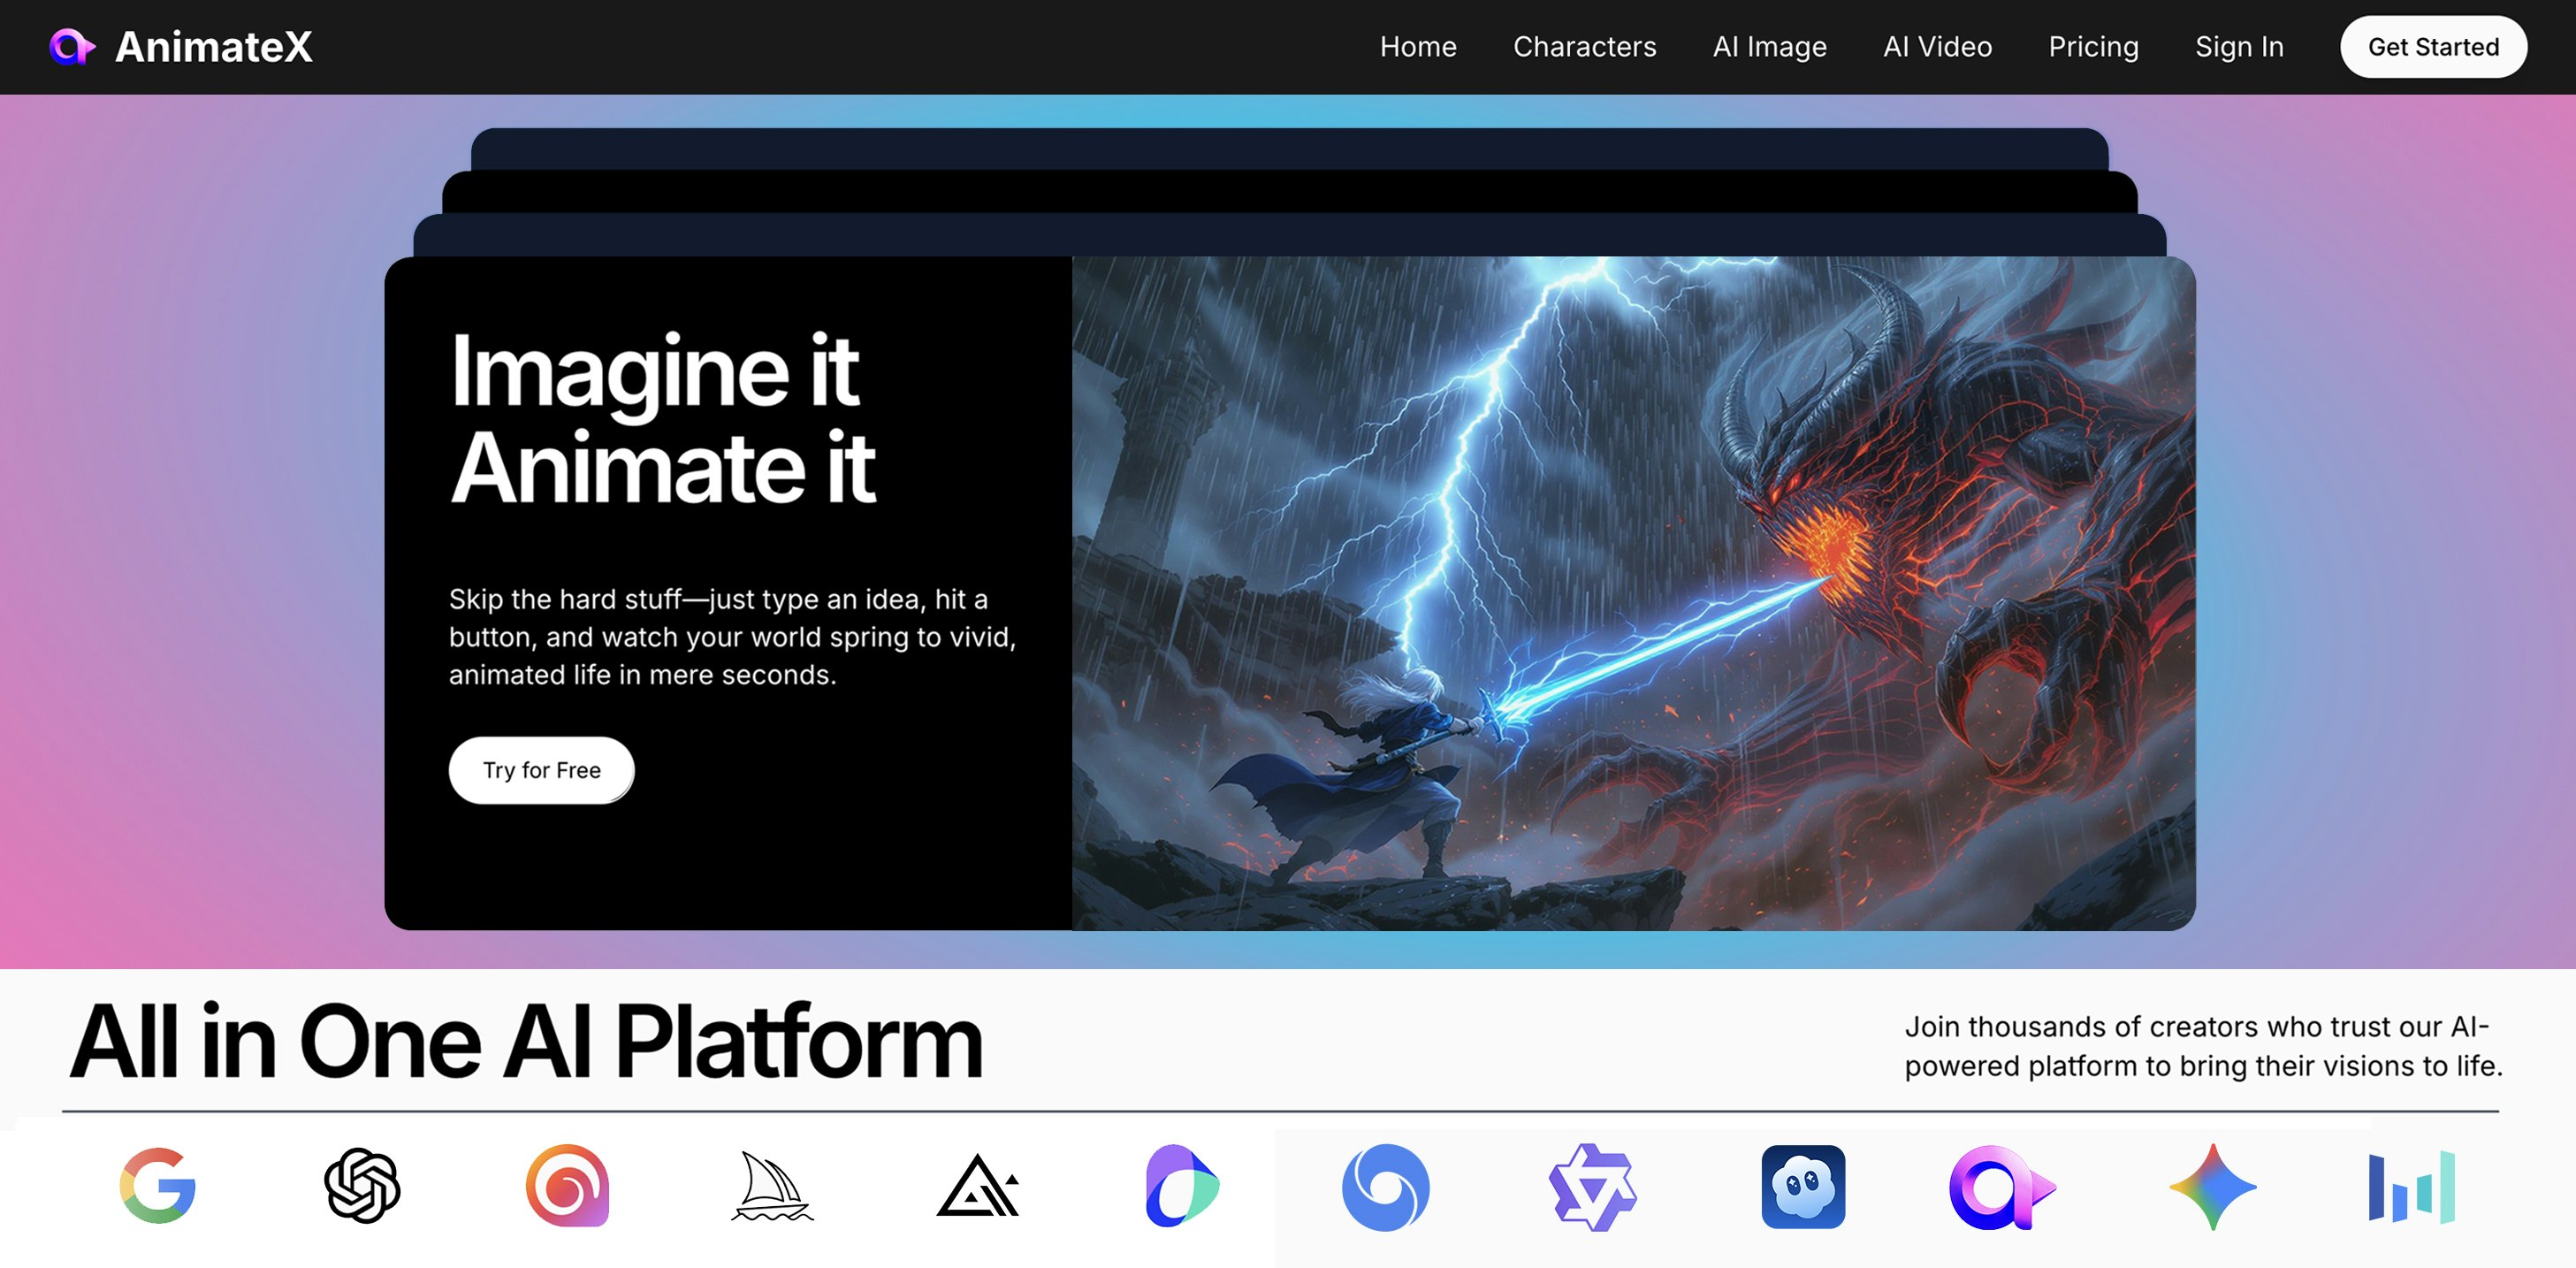Click the purple-green leaf logo icon

point(1181,1186)
